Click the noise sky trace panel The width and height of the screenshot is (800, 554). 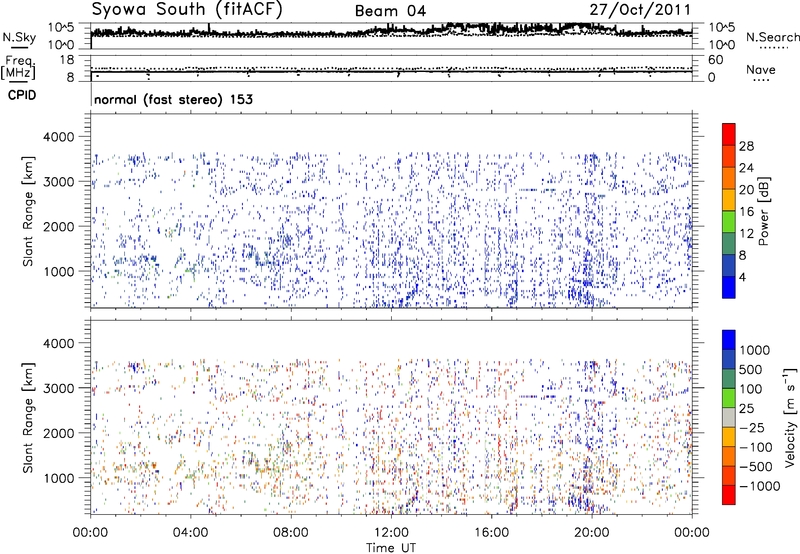click(x=391, y=36)
